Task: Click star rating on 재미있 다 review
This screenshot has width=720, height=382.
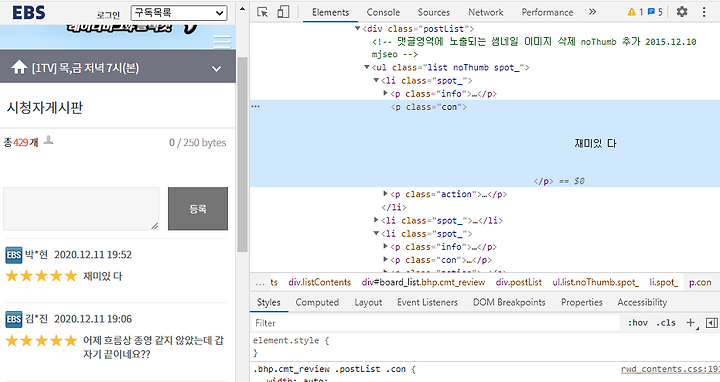Action: [x=41, y=276]
